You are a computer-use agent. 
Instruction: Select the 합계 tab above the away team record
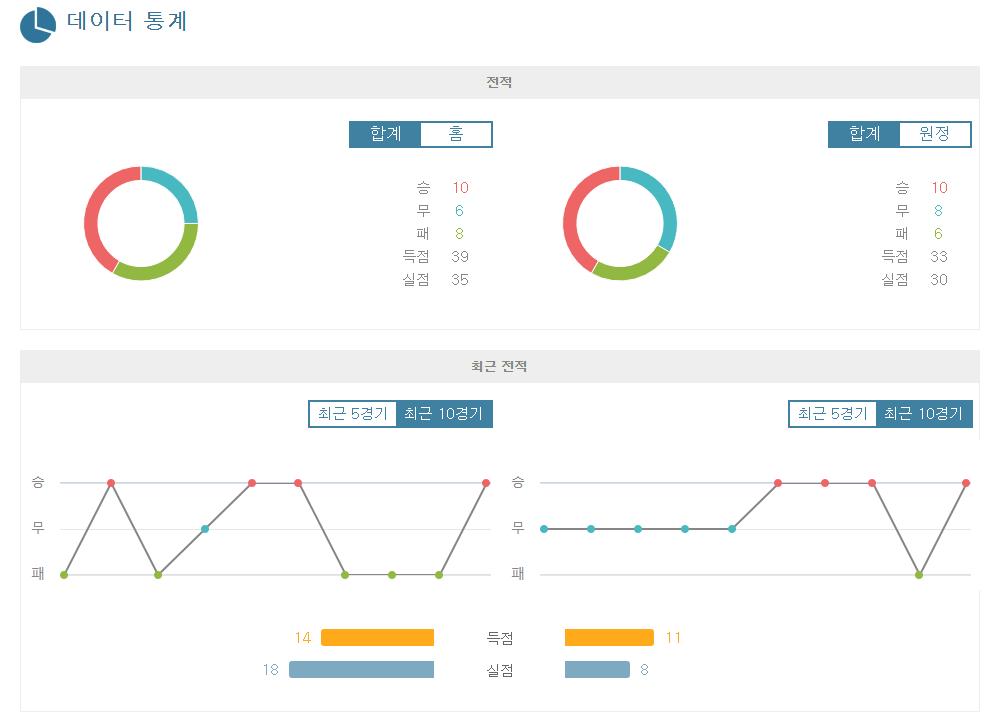[864, 134]
